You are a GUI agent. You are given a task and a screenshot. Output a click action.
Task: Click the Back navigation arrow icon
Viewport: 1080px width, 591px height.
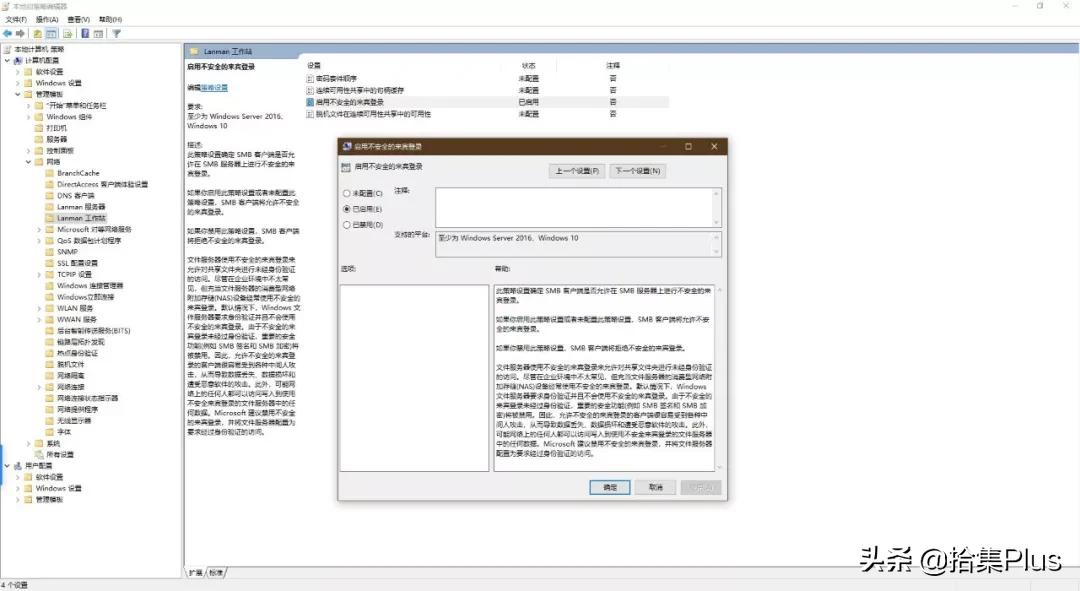(x=8, y=33)
